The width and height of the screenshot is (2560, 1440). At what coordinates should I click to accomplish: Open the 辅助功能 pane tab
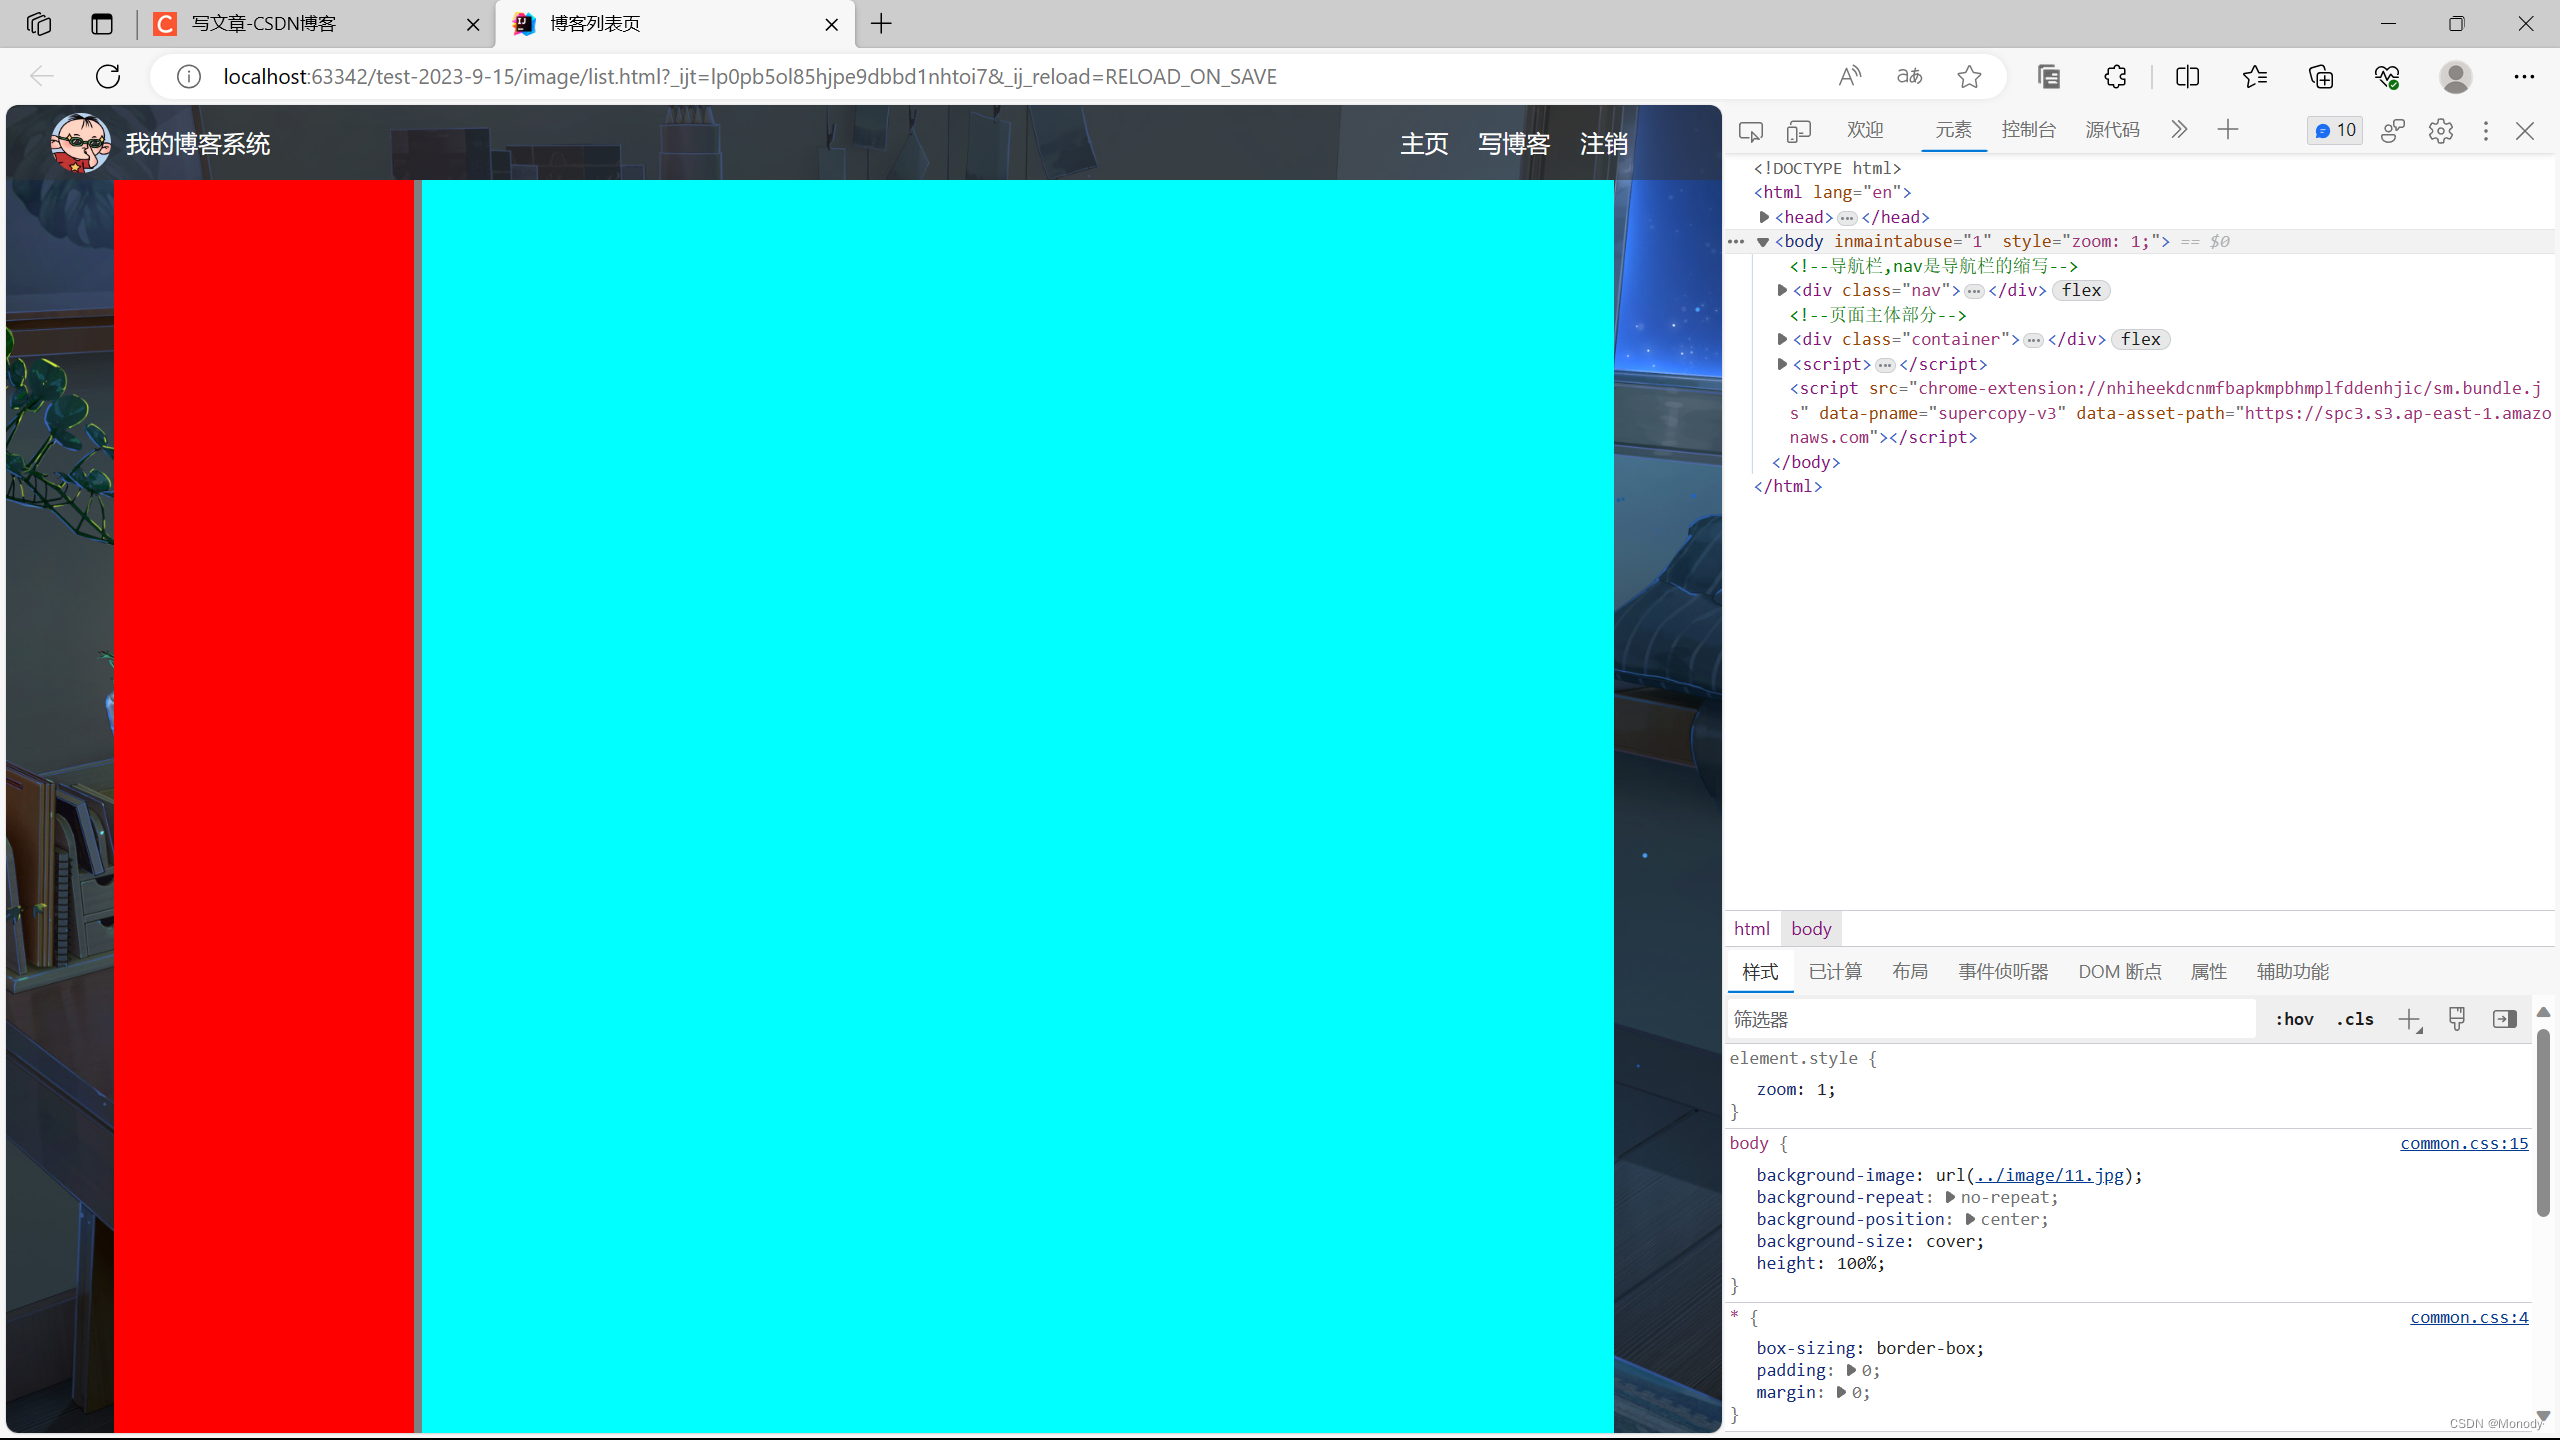(x=2293, y=972)
